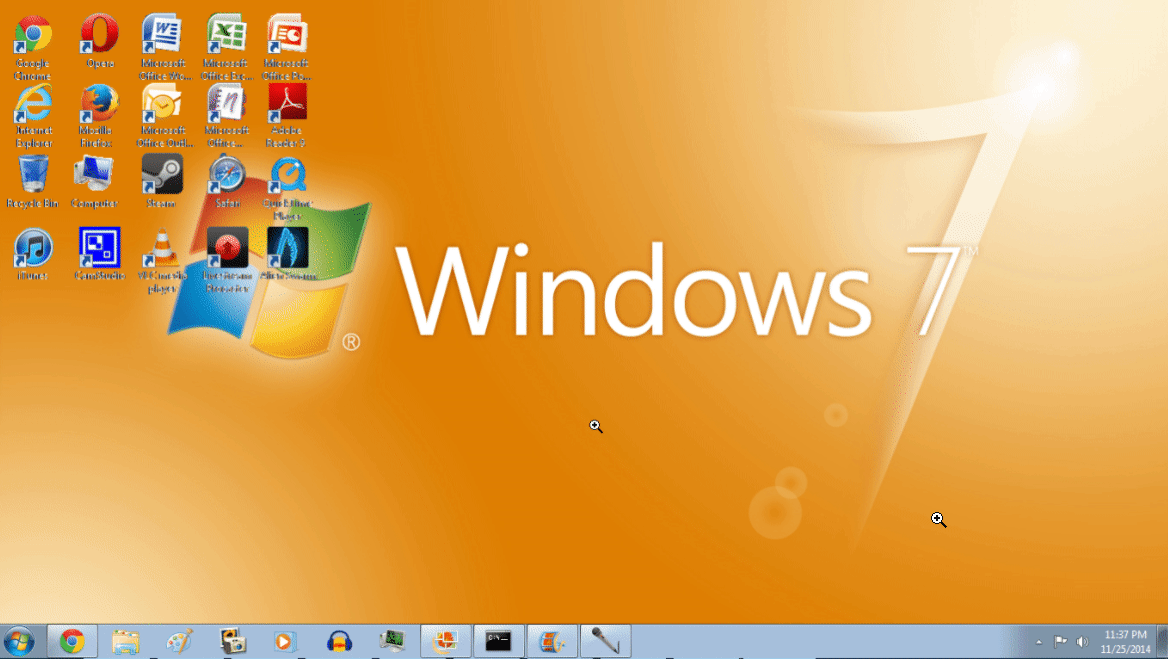This screenshot has height=659, width=1168.
Task: Select the Microsoft Office OneNote shortcut
Action: (x=226, y=116)
